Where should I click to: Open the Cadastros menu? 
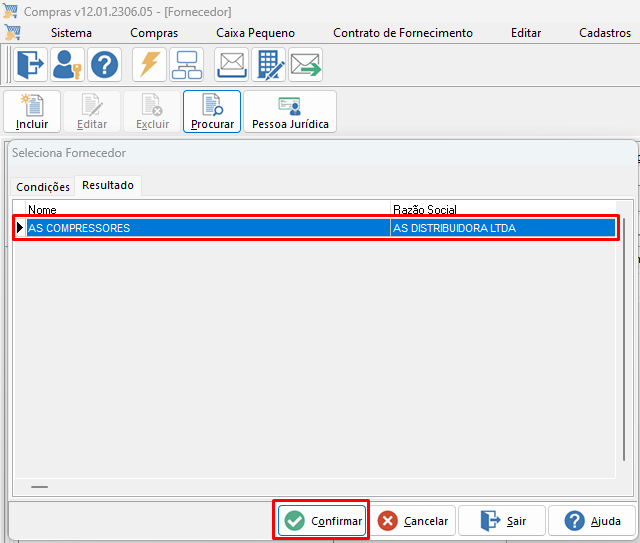pyautogui.click(x=605, y=33)
